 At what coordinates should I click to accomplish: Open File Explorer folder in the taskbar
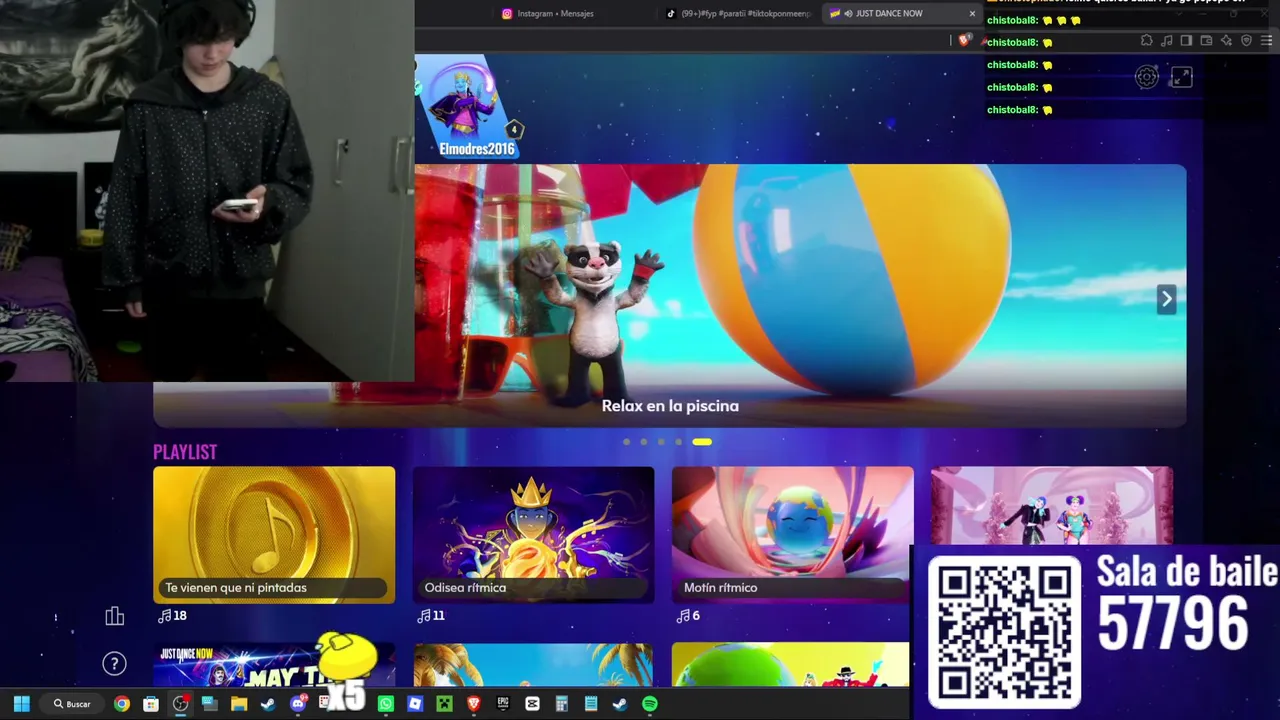(x=239, y=704)
